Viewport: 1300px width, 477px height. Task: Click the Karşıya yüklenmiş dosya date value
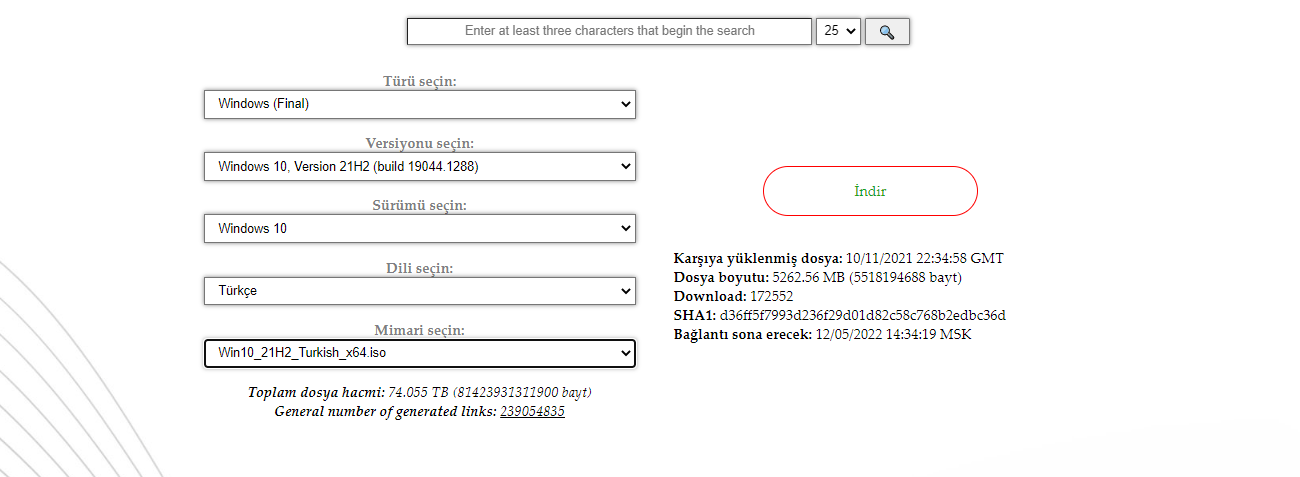click(925, 258)
